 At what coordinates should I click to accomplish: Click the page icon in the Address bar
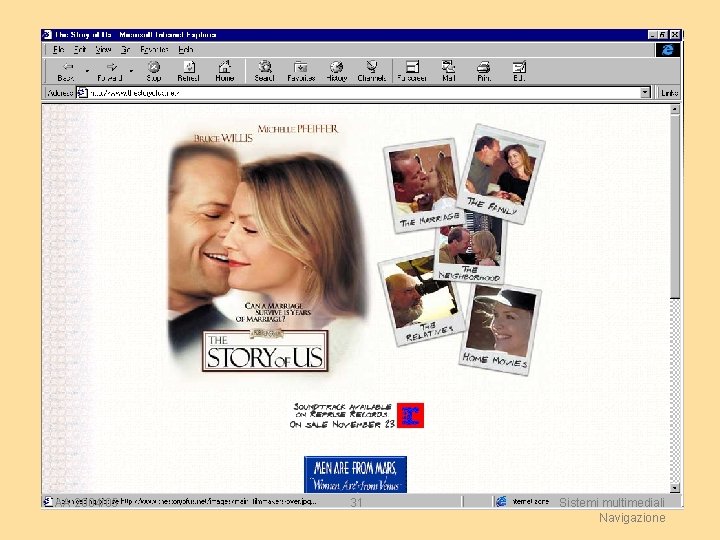click(x=82, y=93)
